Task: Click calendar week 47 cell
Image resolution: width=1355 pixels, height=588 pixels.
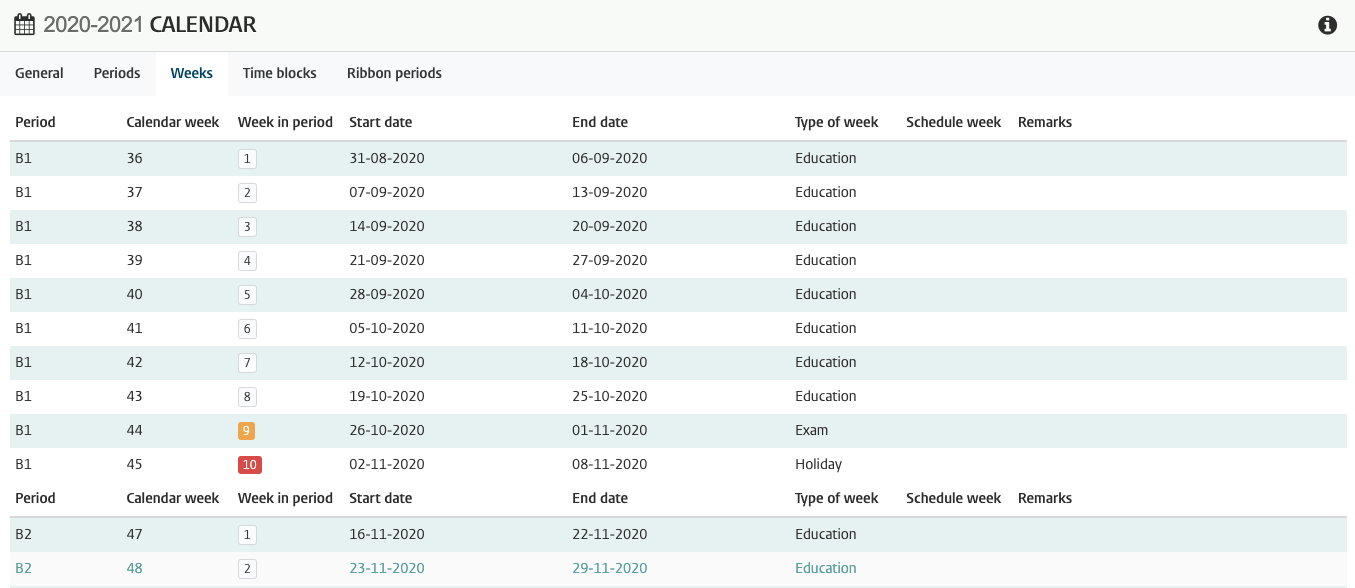Action: point(135,534)
